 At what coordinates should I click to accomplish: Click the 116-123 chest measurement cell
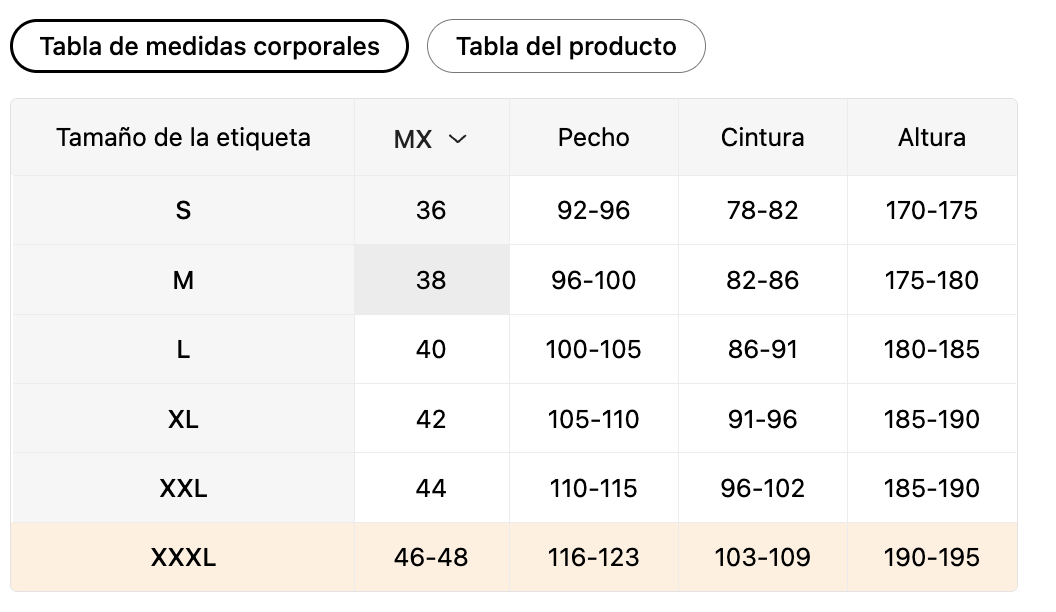tap(593, 557)
